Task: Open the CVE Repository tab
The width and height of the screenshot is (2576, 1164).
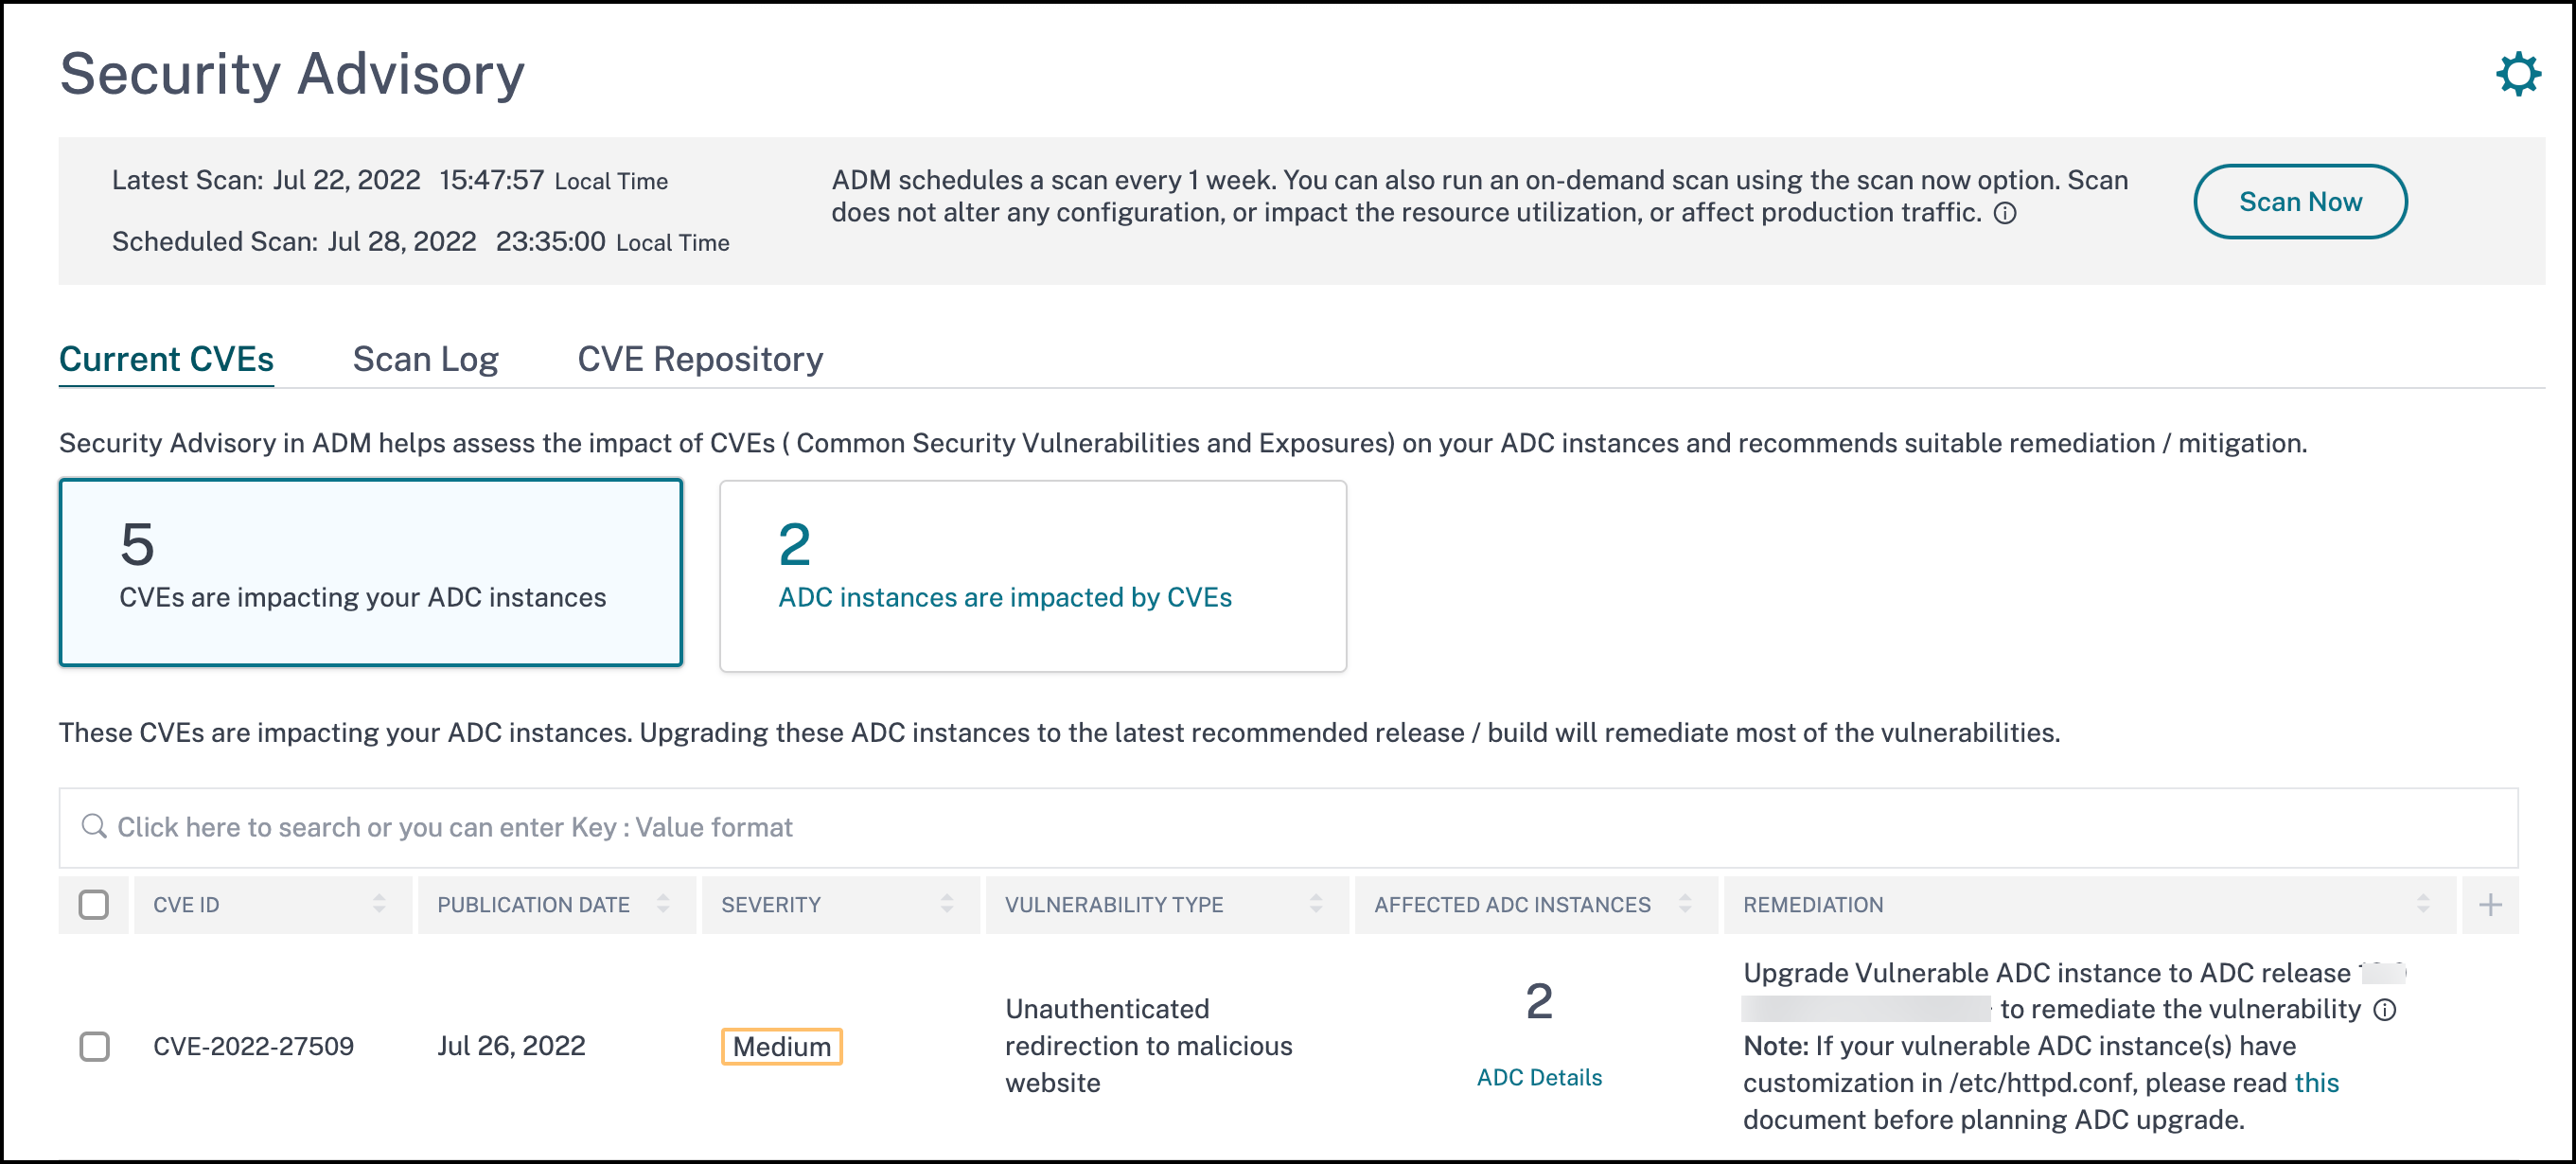Action: [700, 359]
